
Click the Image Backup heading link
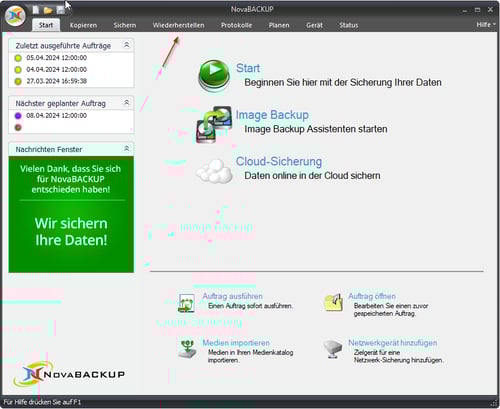pyautogui.click(x=272, y=115)
